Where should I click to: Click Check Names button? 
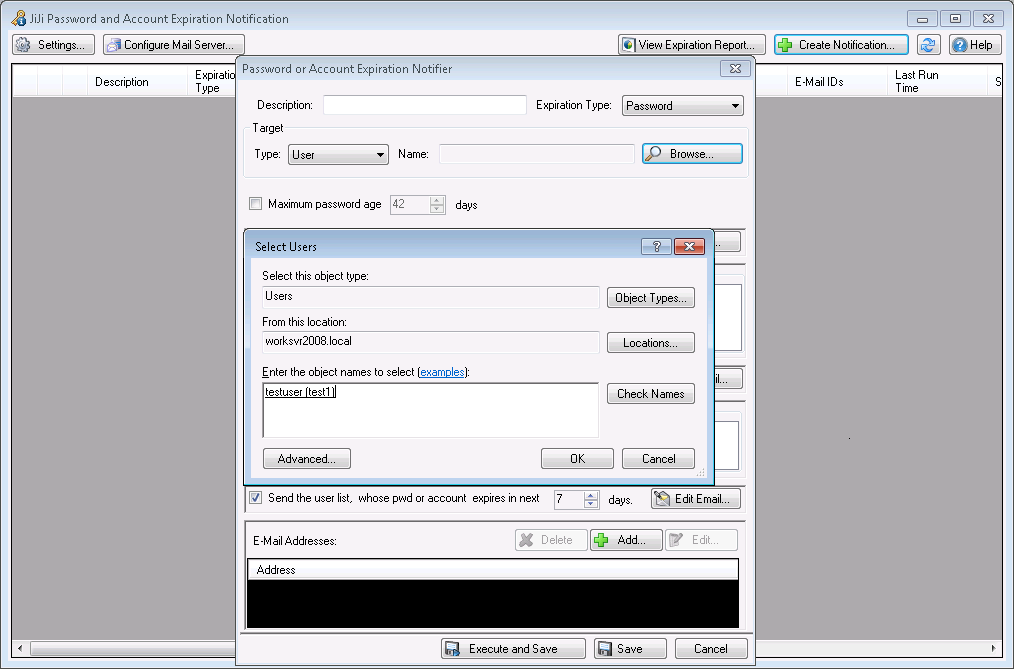coord(651,394)
